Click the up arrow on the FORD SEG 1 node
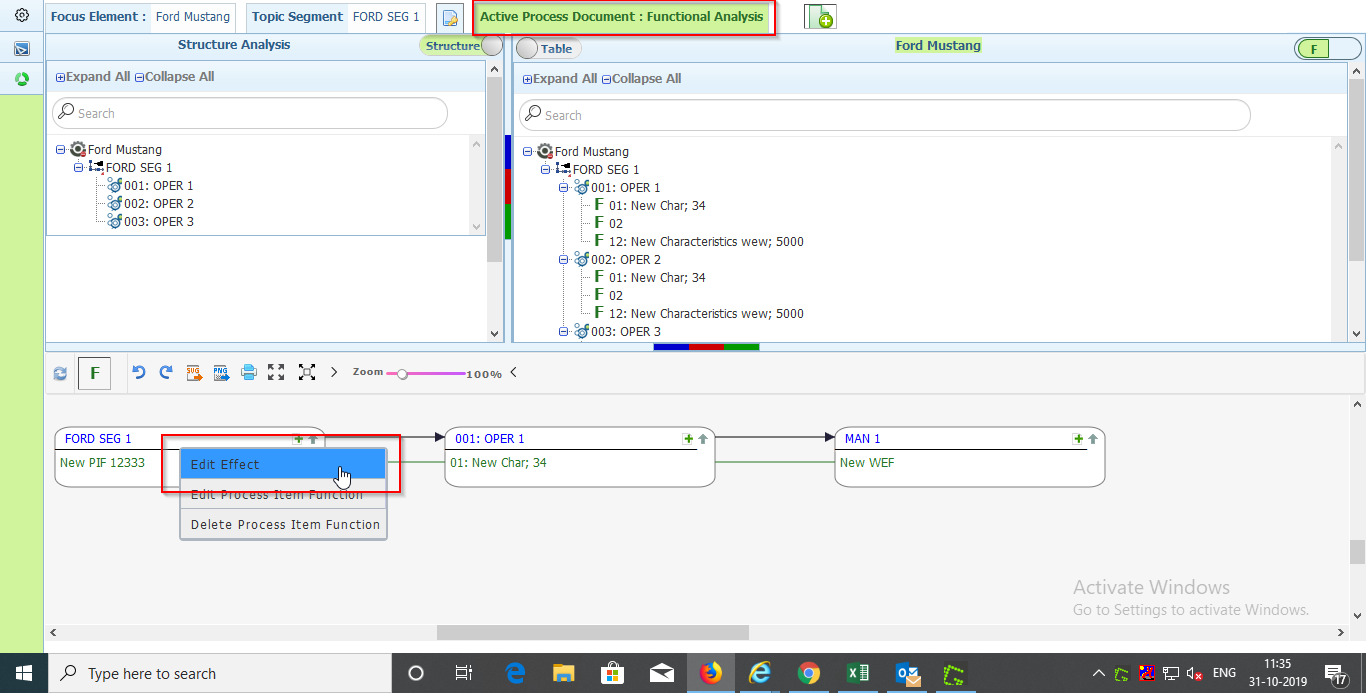Image resolution: width=1366 pixels, height=693 pixels. click(x=312, y=439)
